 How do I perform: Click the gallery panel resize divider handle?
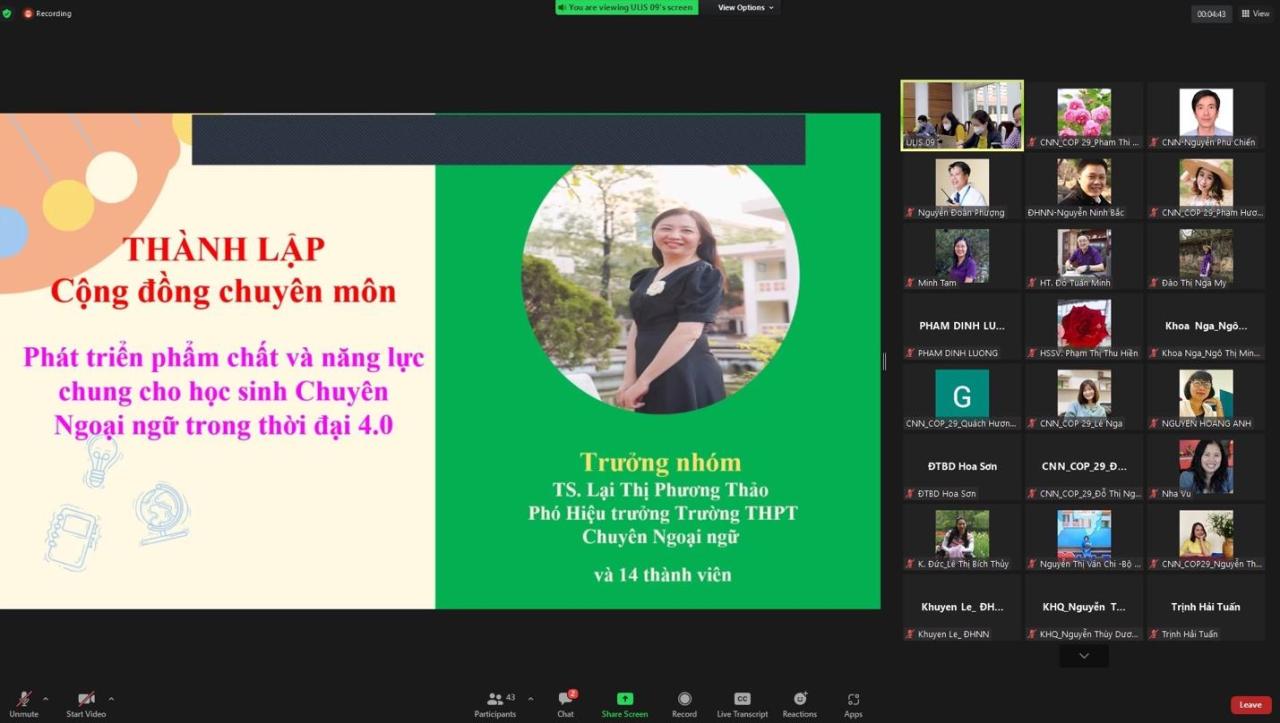click(884, 361)
